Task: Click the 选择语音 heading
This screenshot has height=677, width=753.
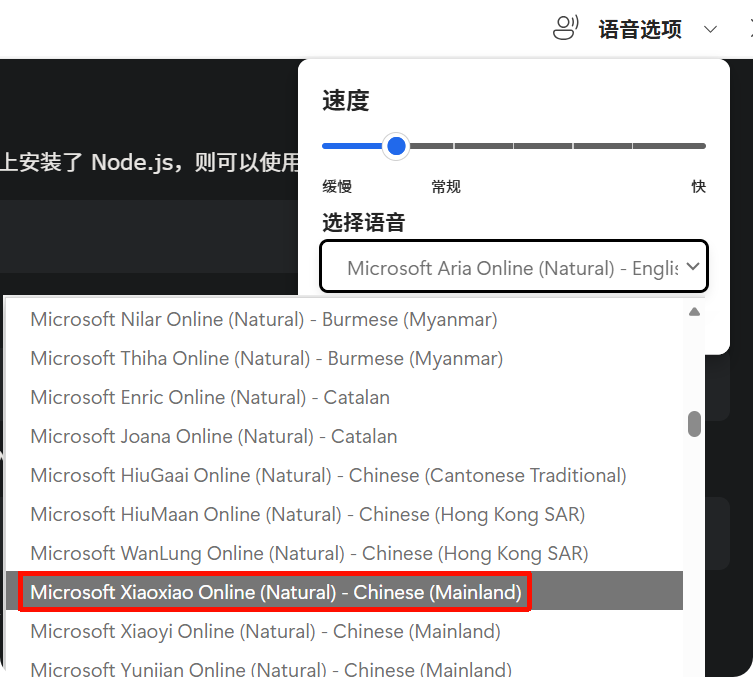Action: coord(364,223)
